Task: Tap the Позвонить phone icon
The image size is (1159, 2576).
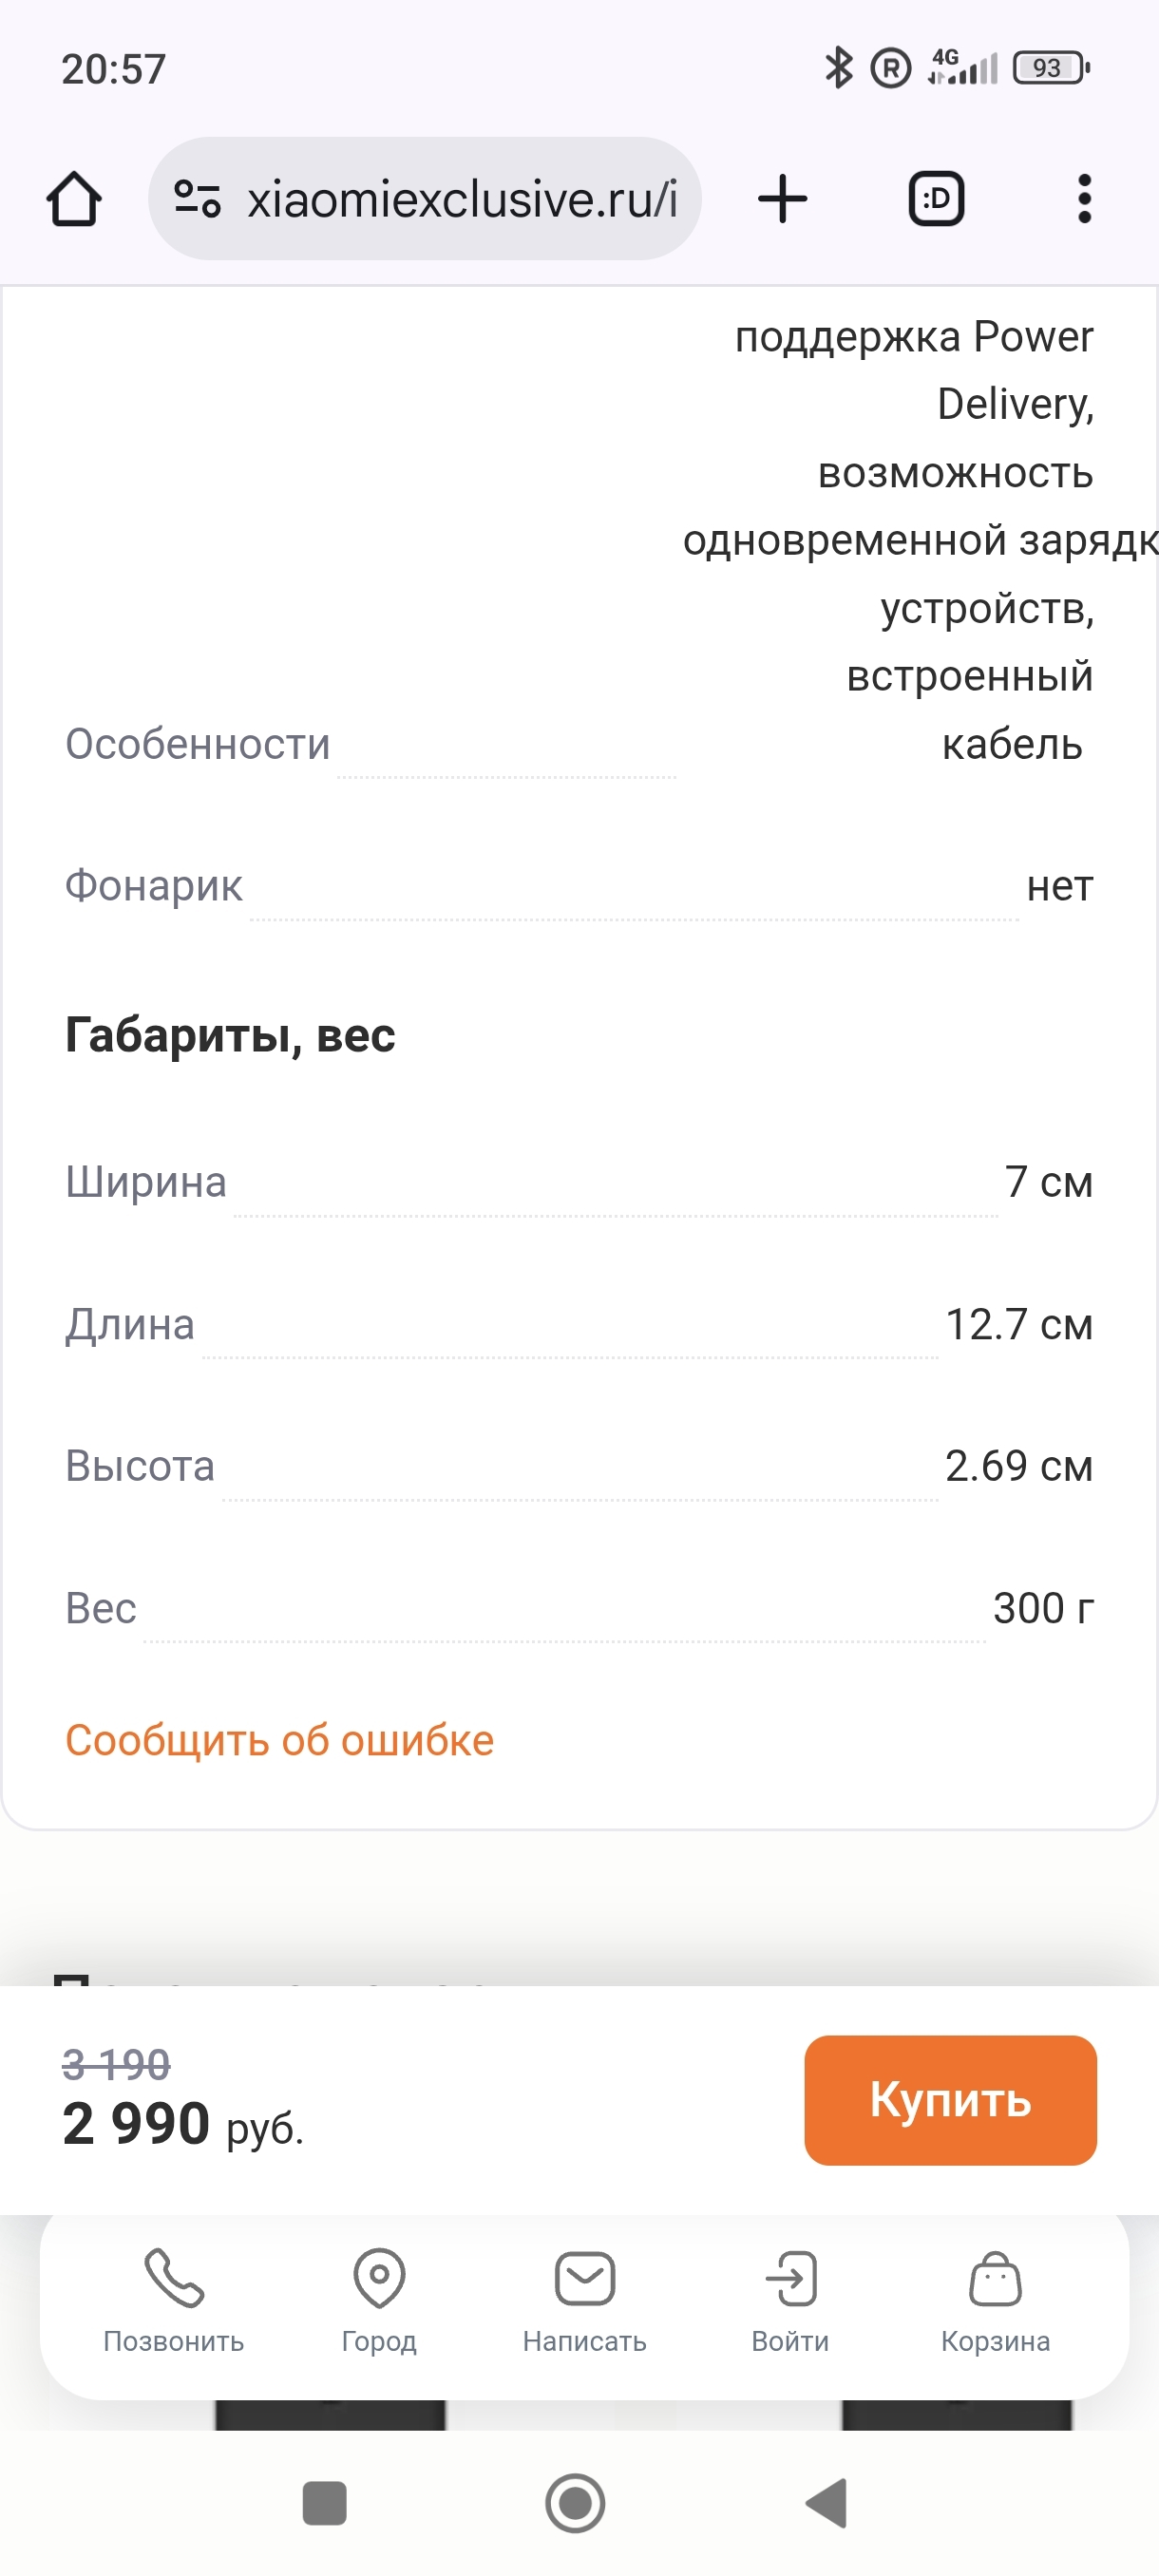Action: 174,2279
